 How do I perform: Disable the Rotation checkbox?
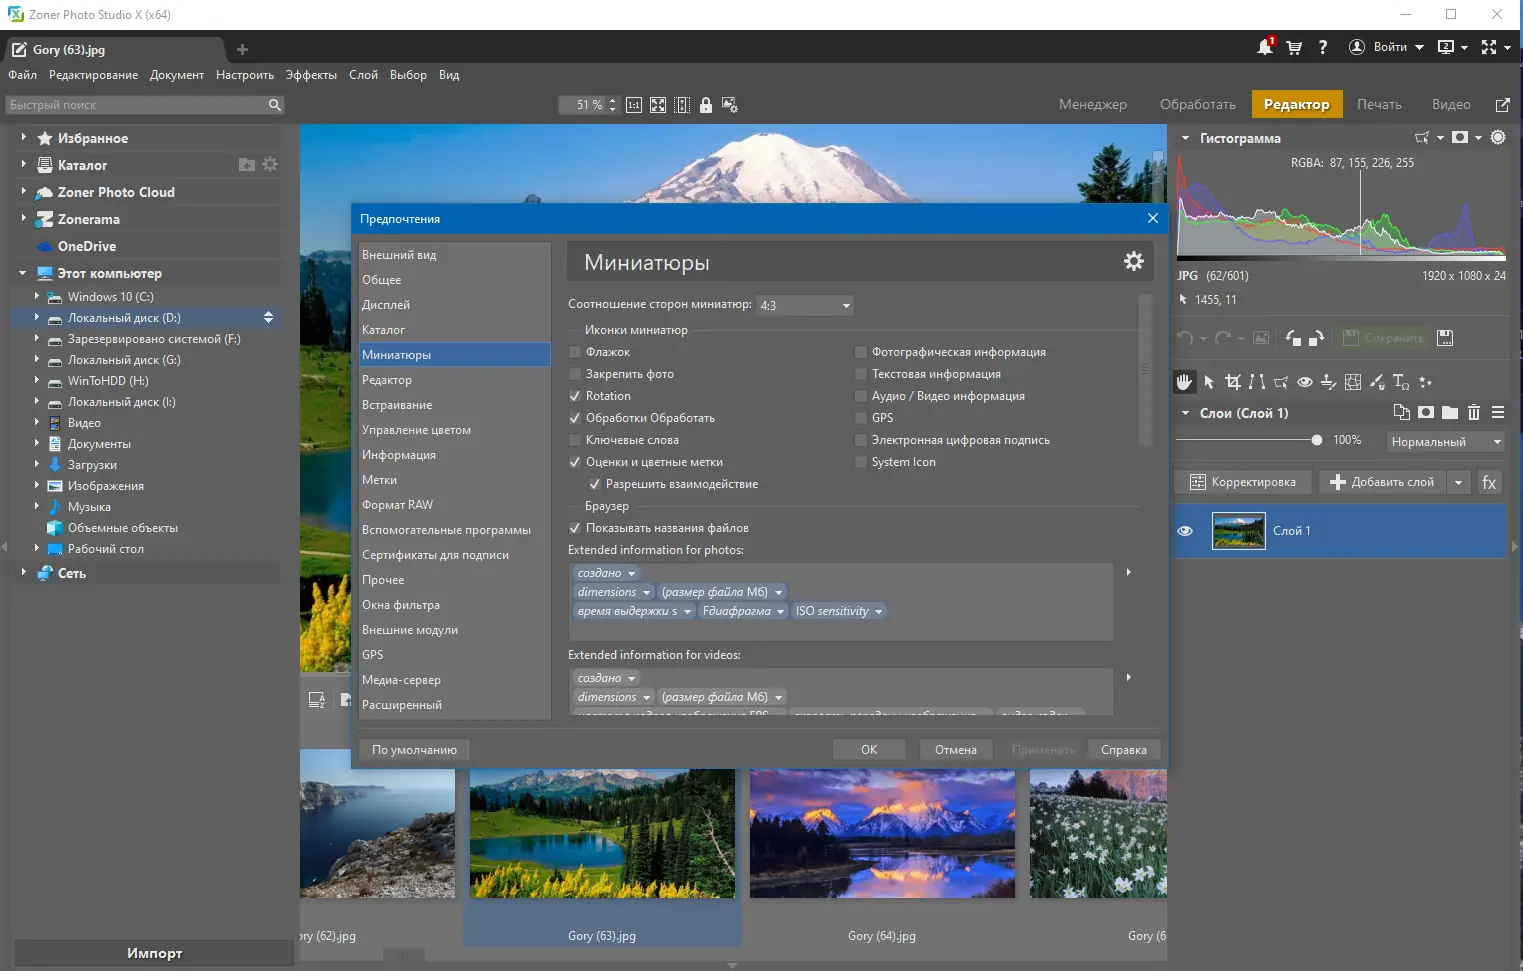pyautogui.click(x=574, y=395)
